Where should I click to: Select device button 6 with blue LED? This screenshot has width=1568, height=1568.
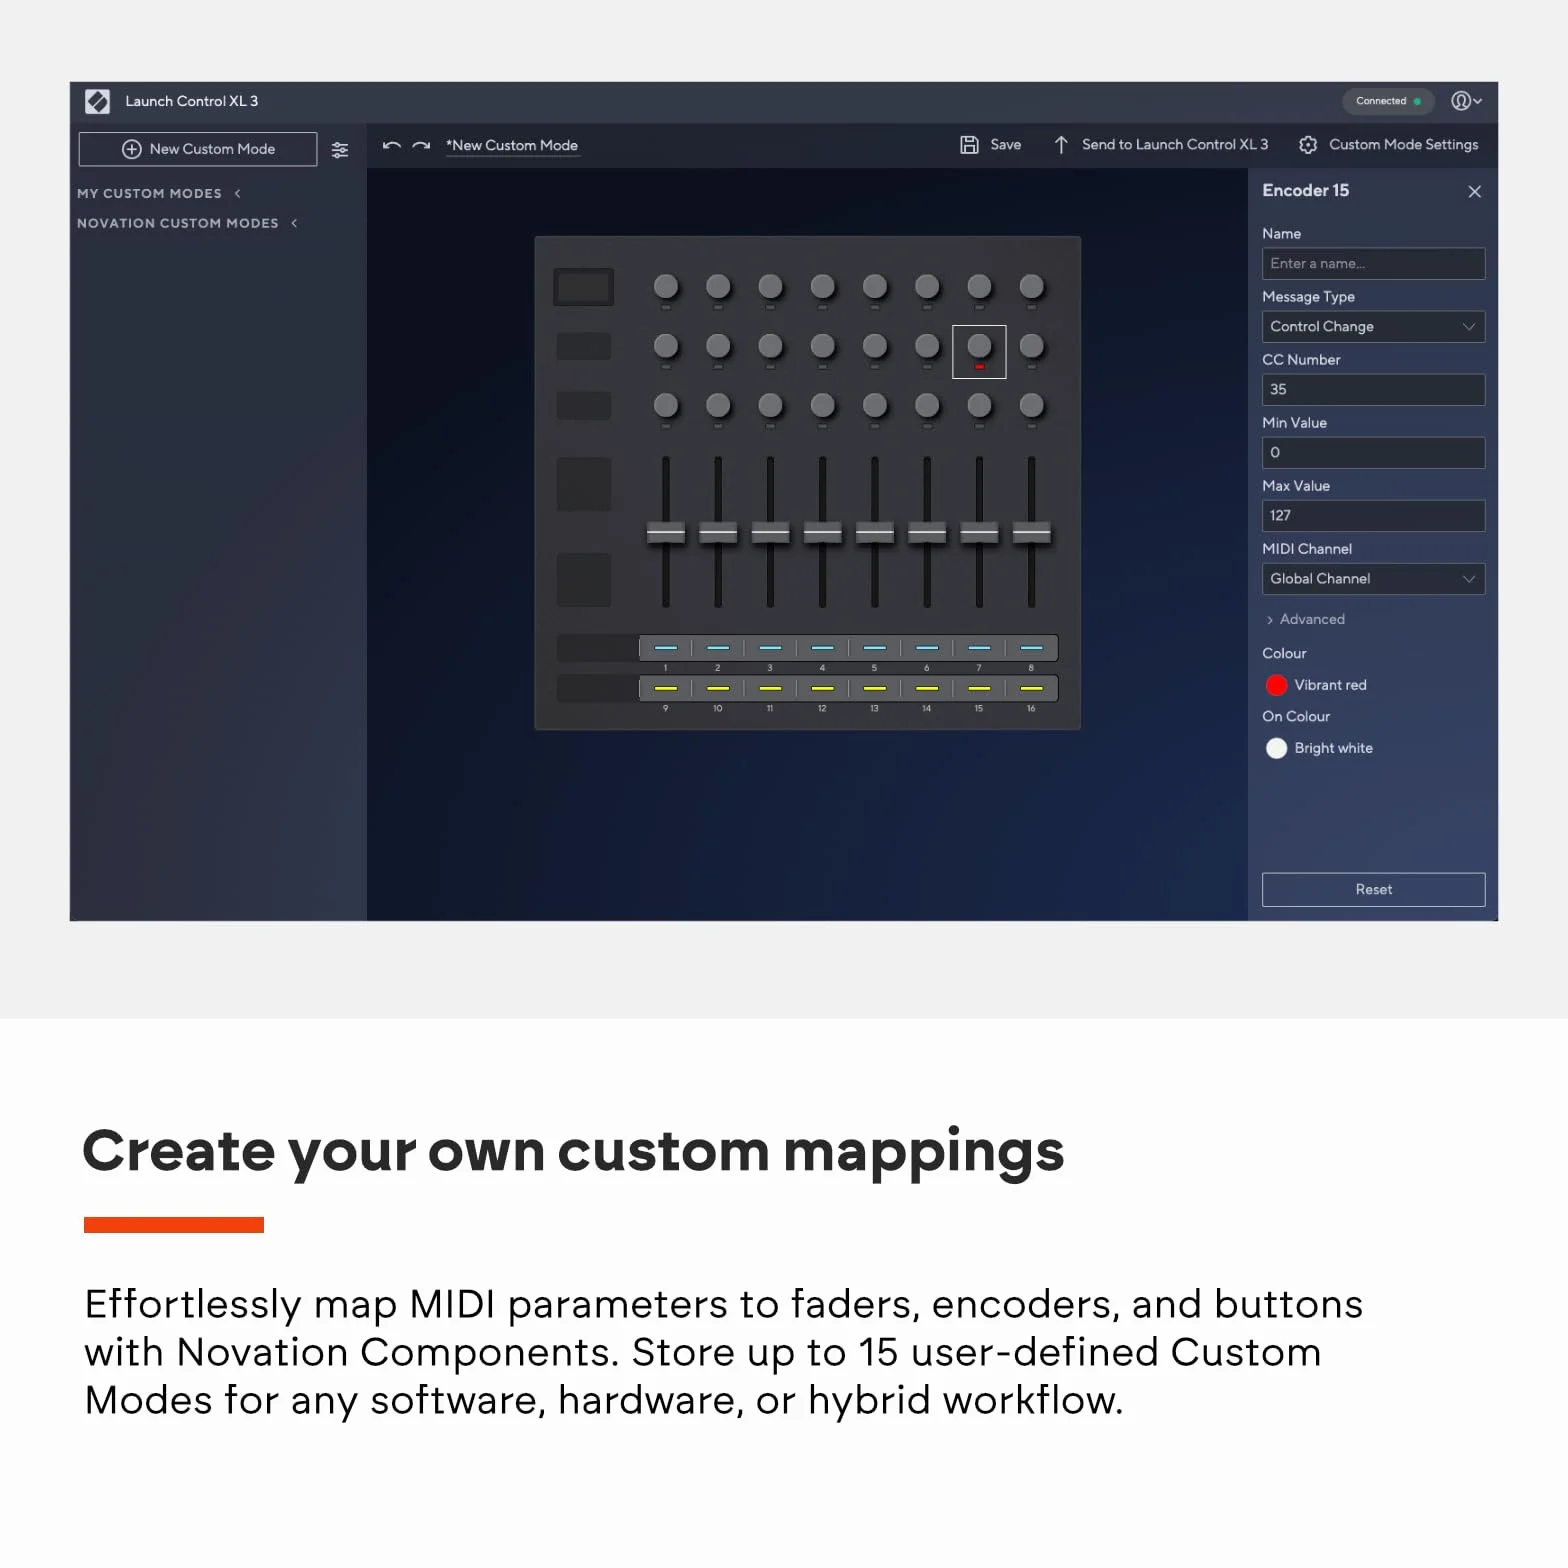coord(927,648)
